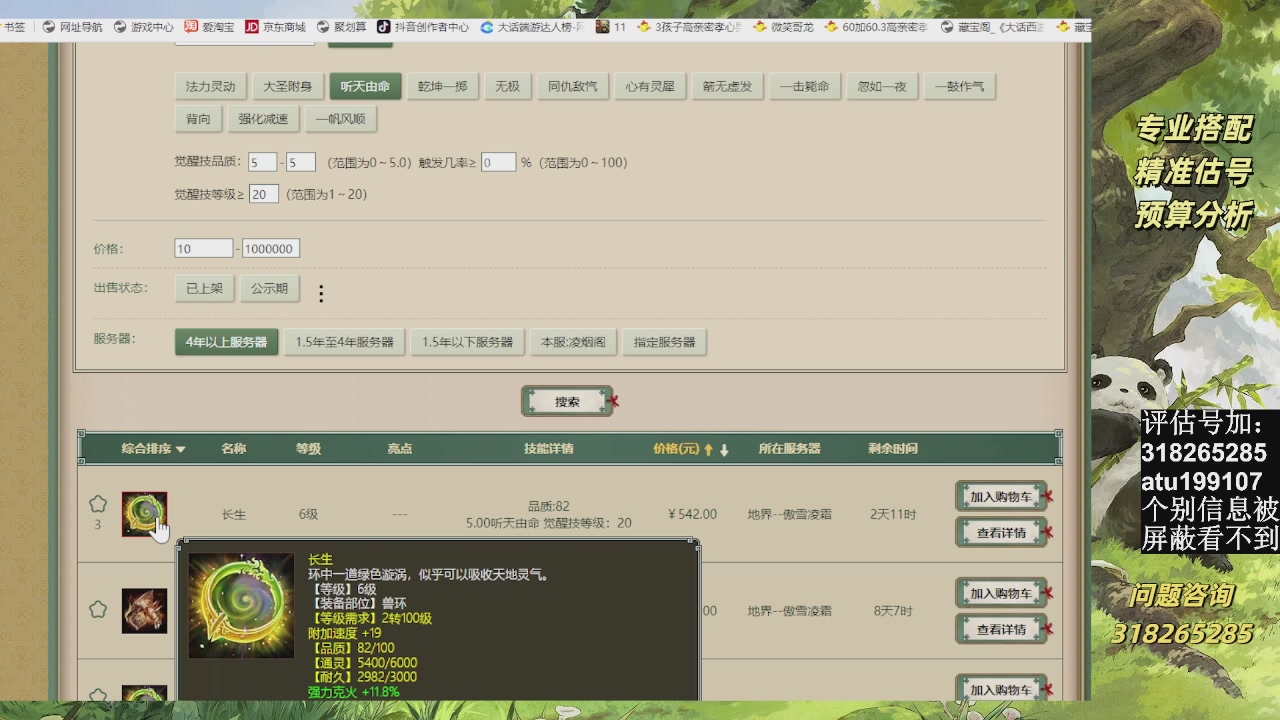
Task: Open the 京东商城 bookmark
Action: pos(279,28)
